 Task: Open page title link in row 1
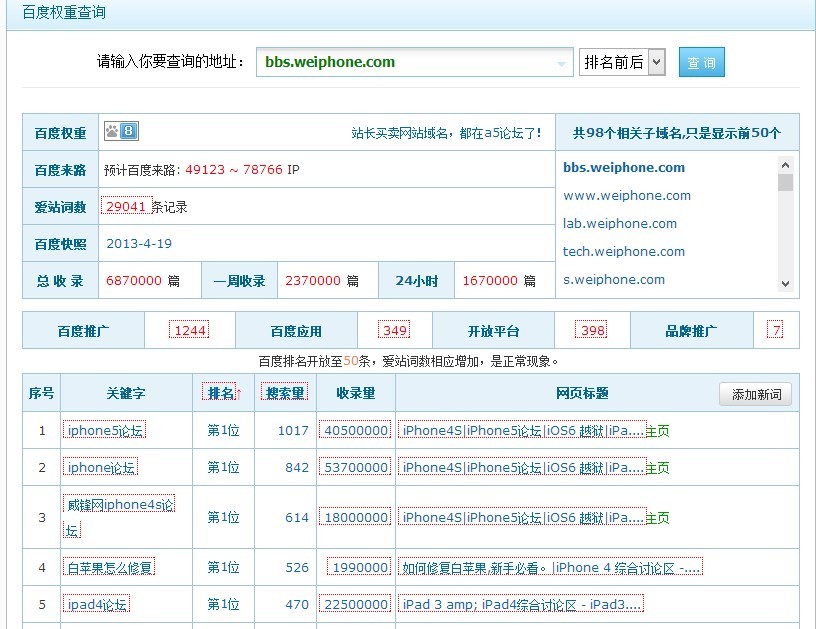(522, 430)
